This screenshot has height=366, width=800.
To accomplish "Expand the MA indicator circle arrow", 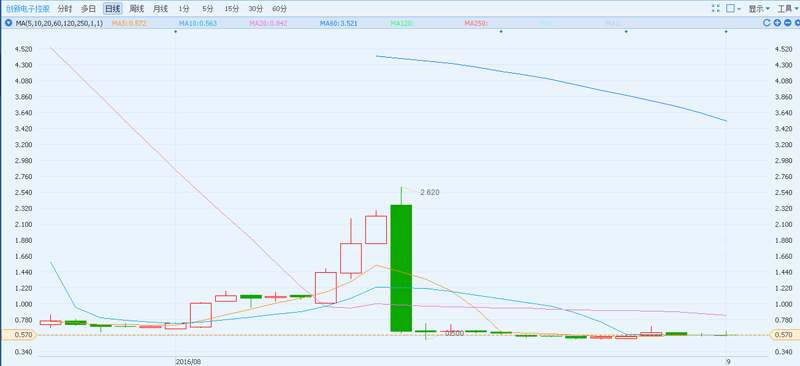I will click(8, 23).
